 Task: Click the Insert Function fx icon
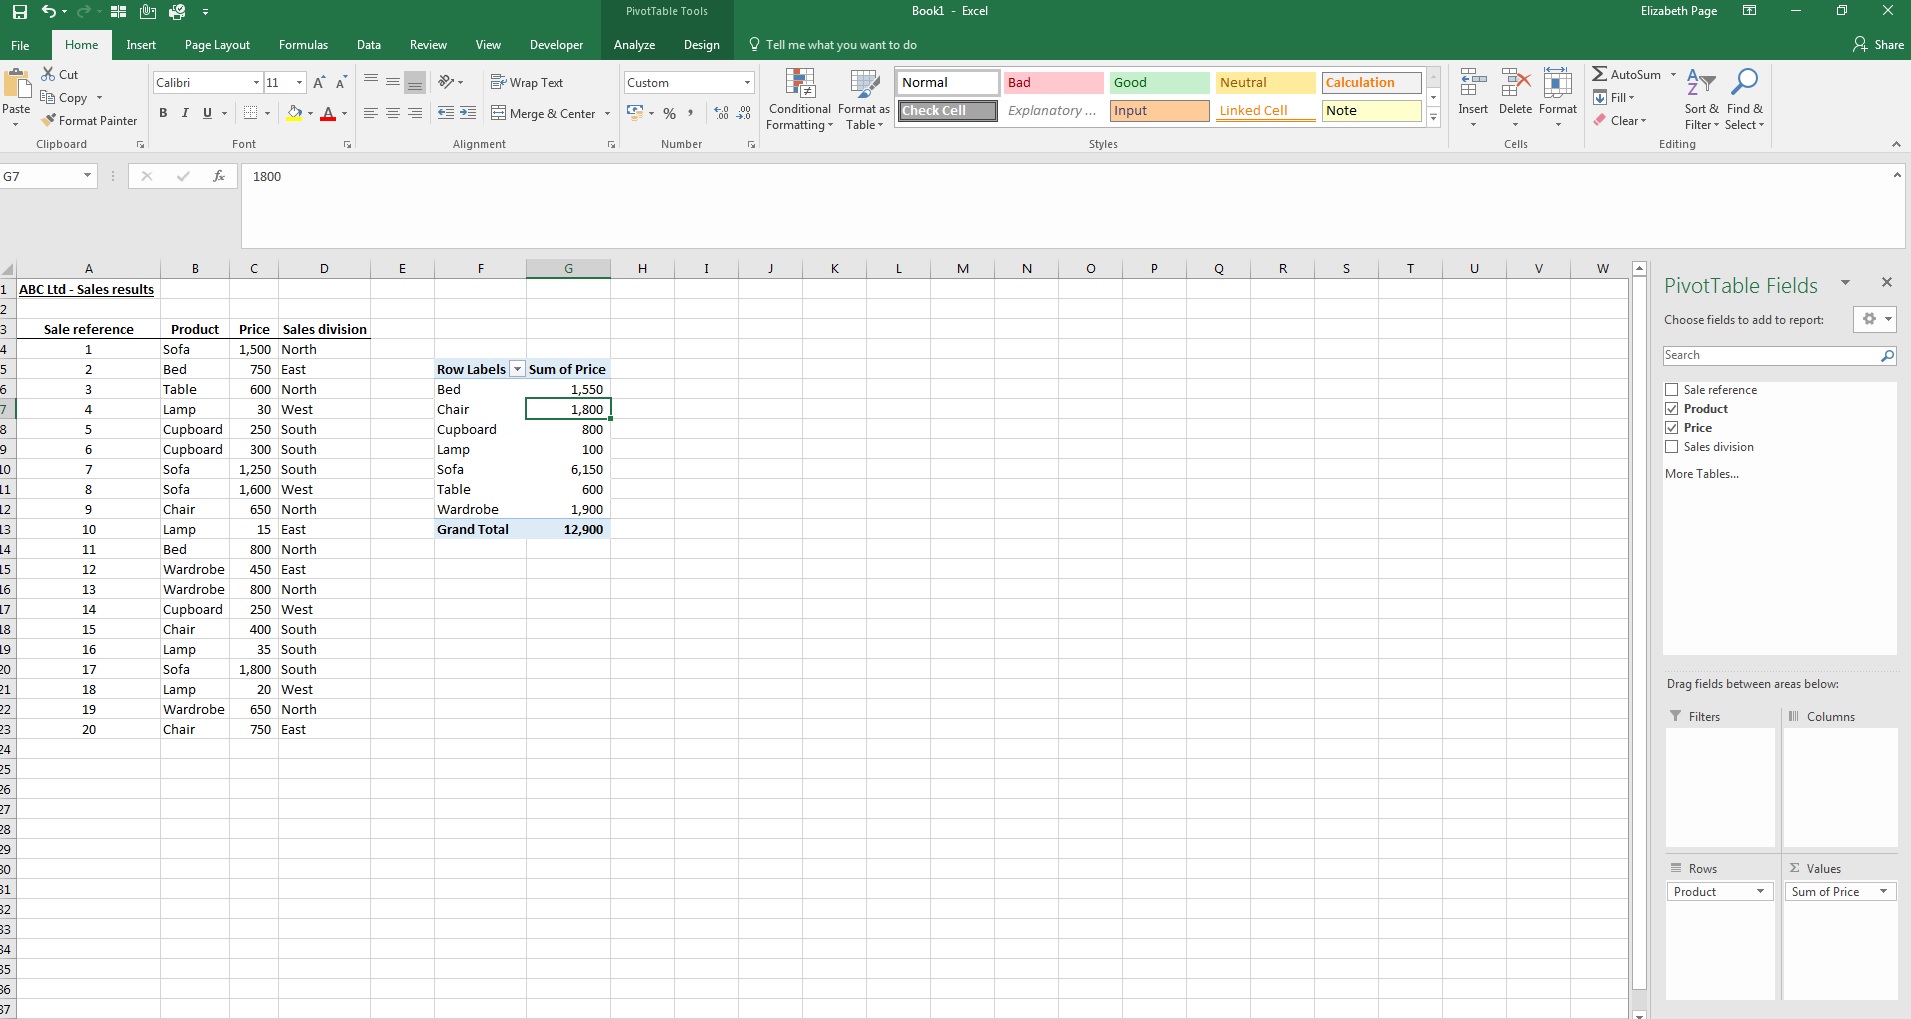point(219,176)
